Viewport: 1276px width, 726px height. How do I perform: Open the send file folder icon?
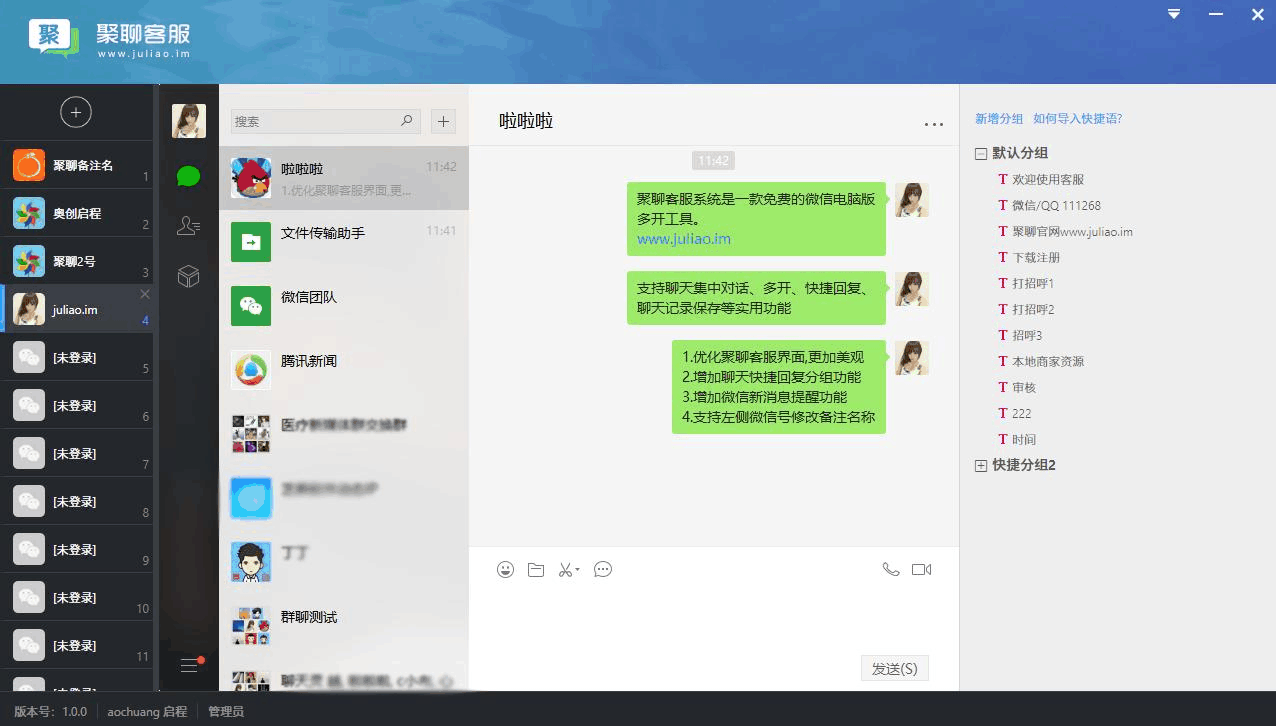(536, 570)
